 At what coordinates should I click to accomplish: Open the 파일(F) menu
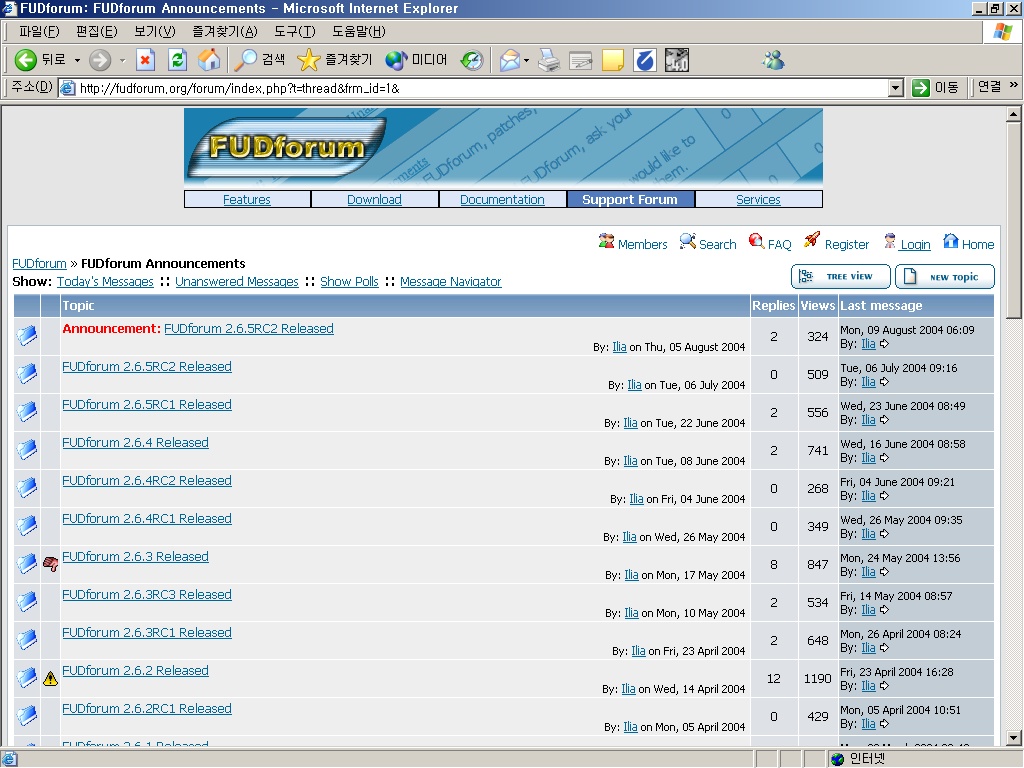tap(39, 31)
